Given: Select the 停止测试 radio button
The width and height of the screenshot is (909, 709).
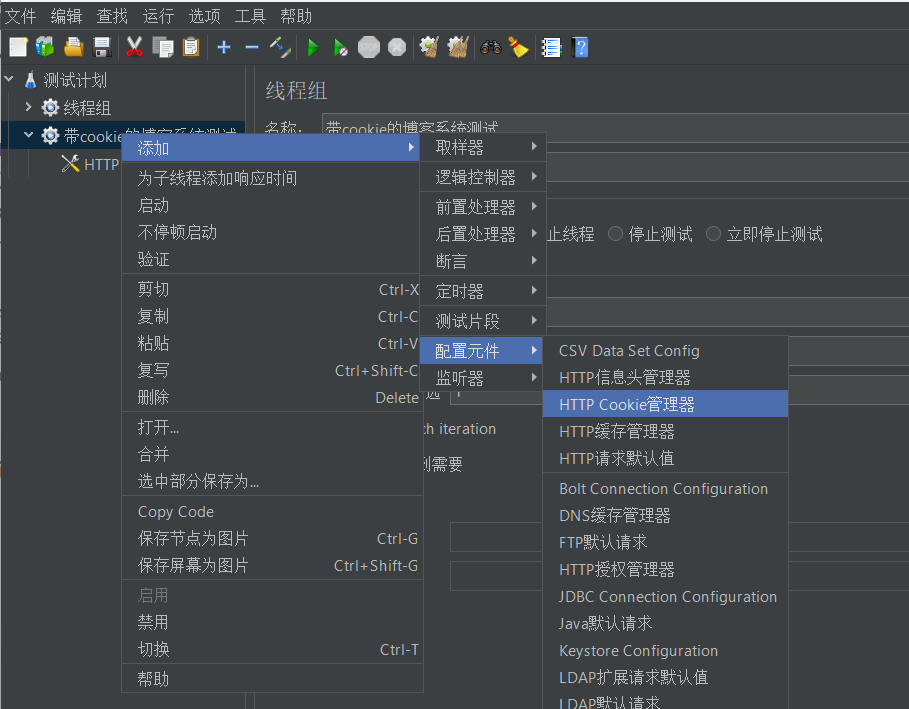Looking at the screenshot, I should pos(615,234).
